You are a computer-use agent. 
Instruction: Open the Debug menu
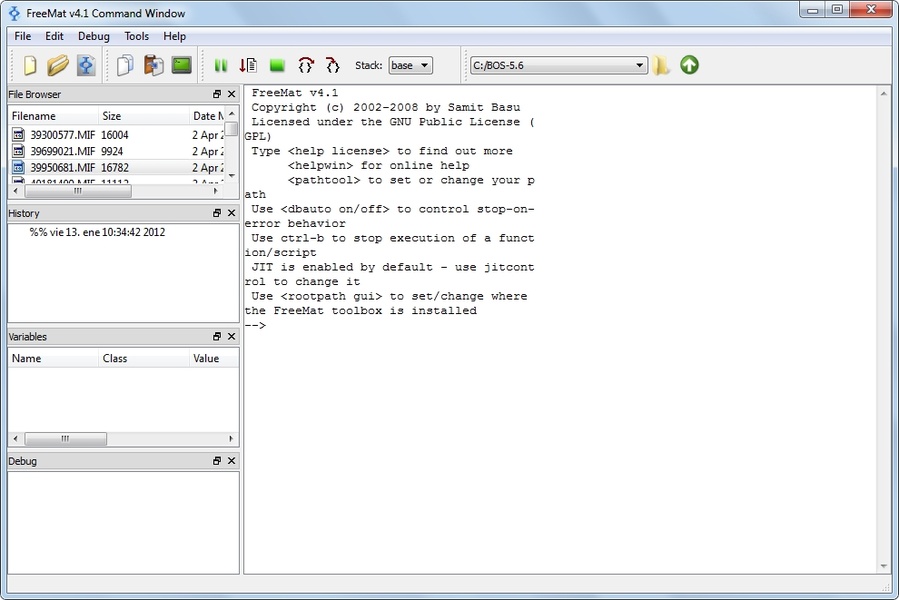pos(93,36)
